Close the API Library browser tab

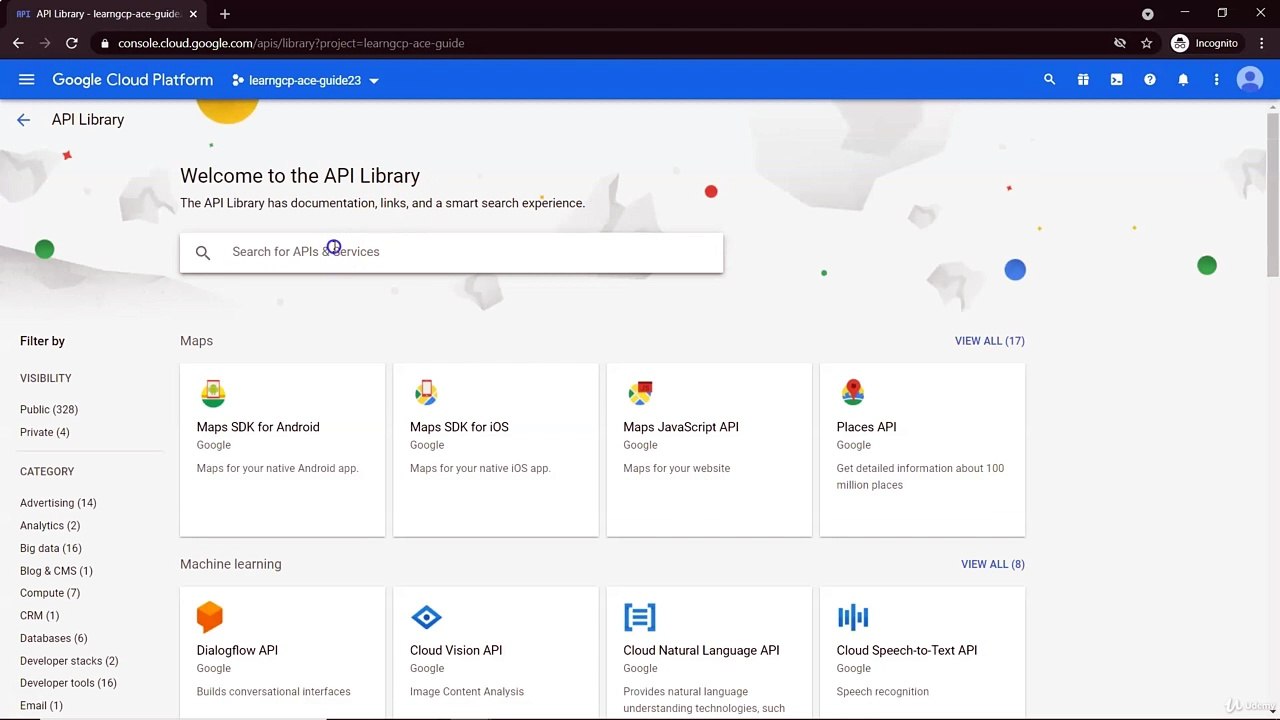point(193,14)
